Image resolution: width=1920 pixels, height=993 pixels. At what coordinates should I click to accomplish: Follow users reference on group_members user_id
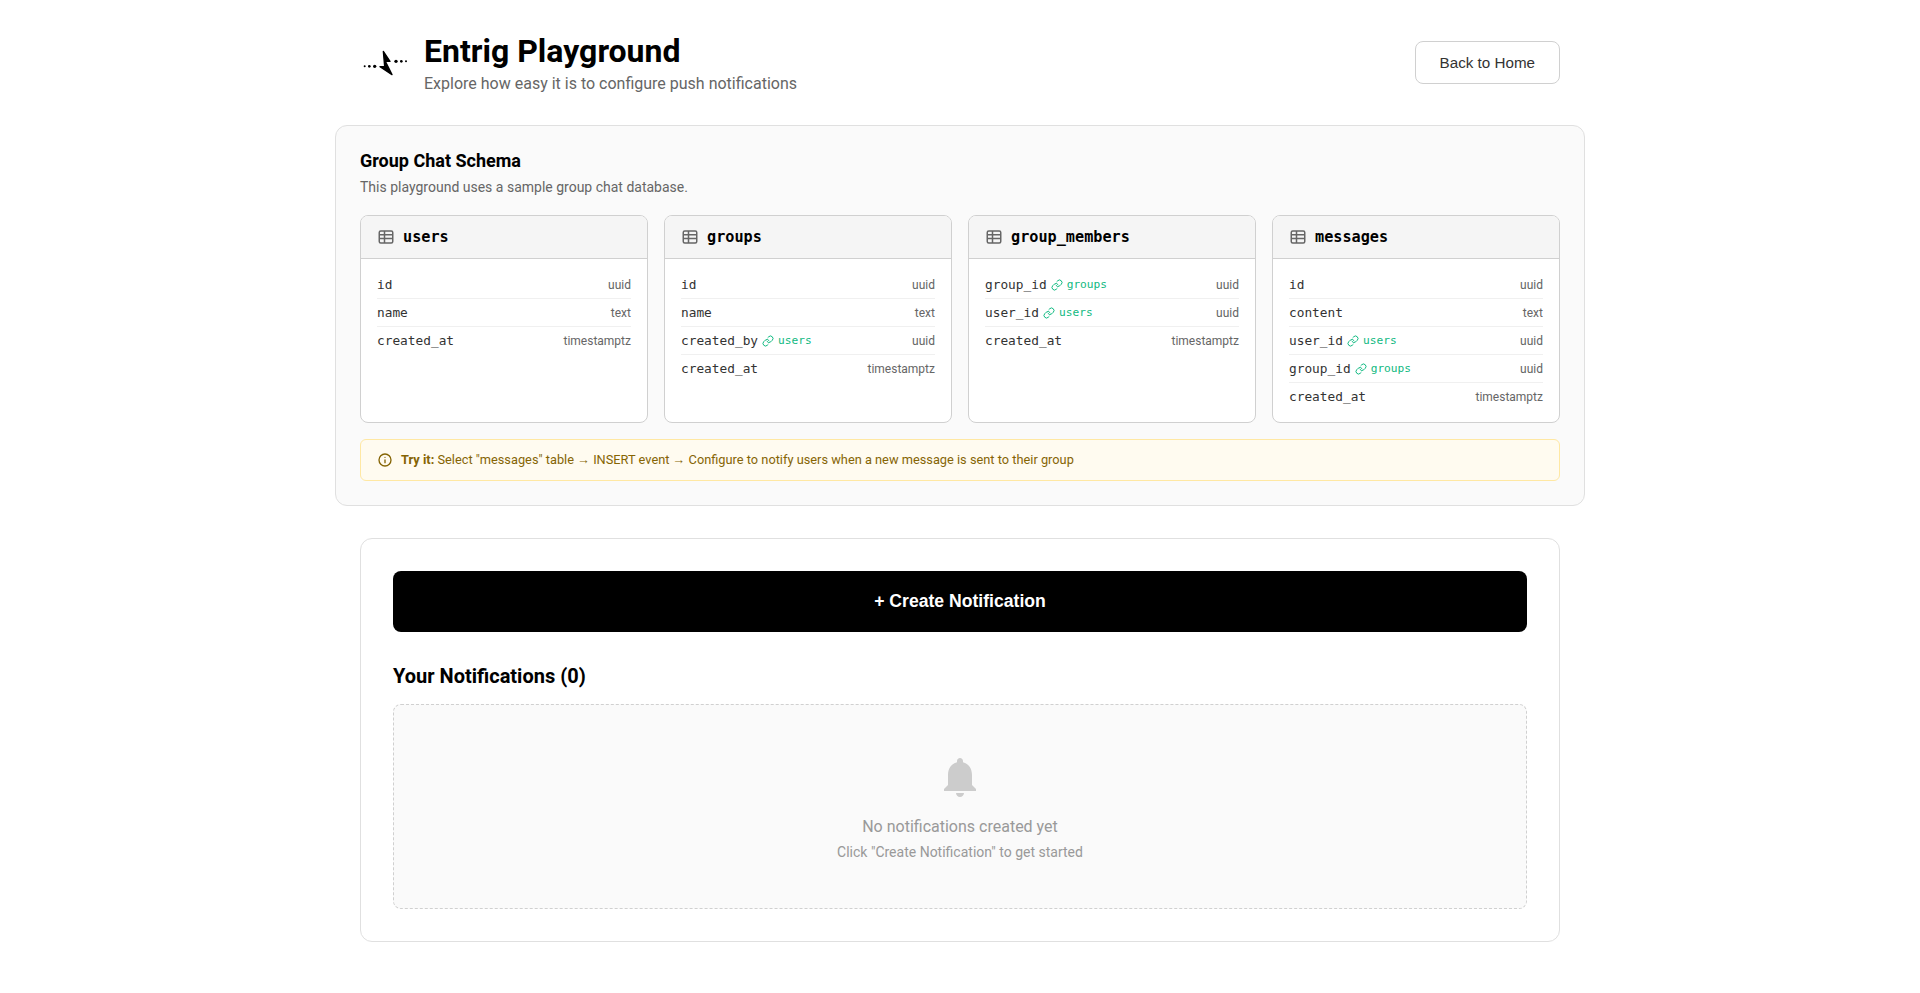point(1075,313)
